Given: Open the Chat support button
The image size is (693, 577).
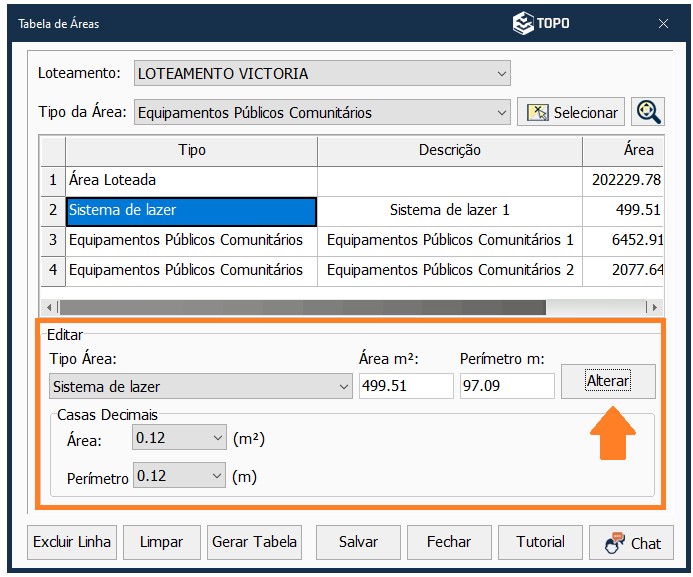Looking at the screenshot, I should (632, 542).
